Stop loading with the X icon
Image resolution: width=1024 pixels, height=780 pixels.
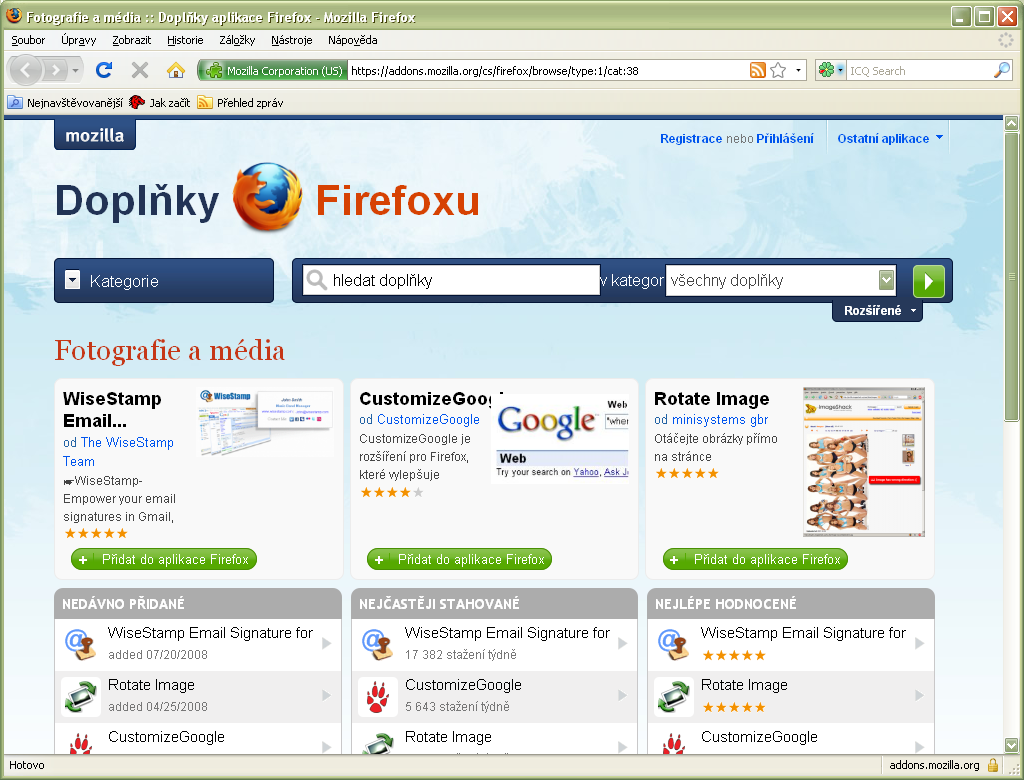(140, 70)
